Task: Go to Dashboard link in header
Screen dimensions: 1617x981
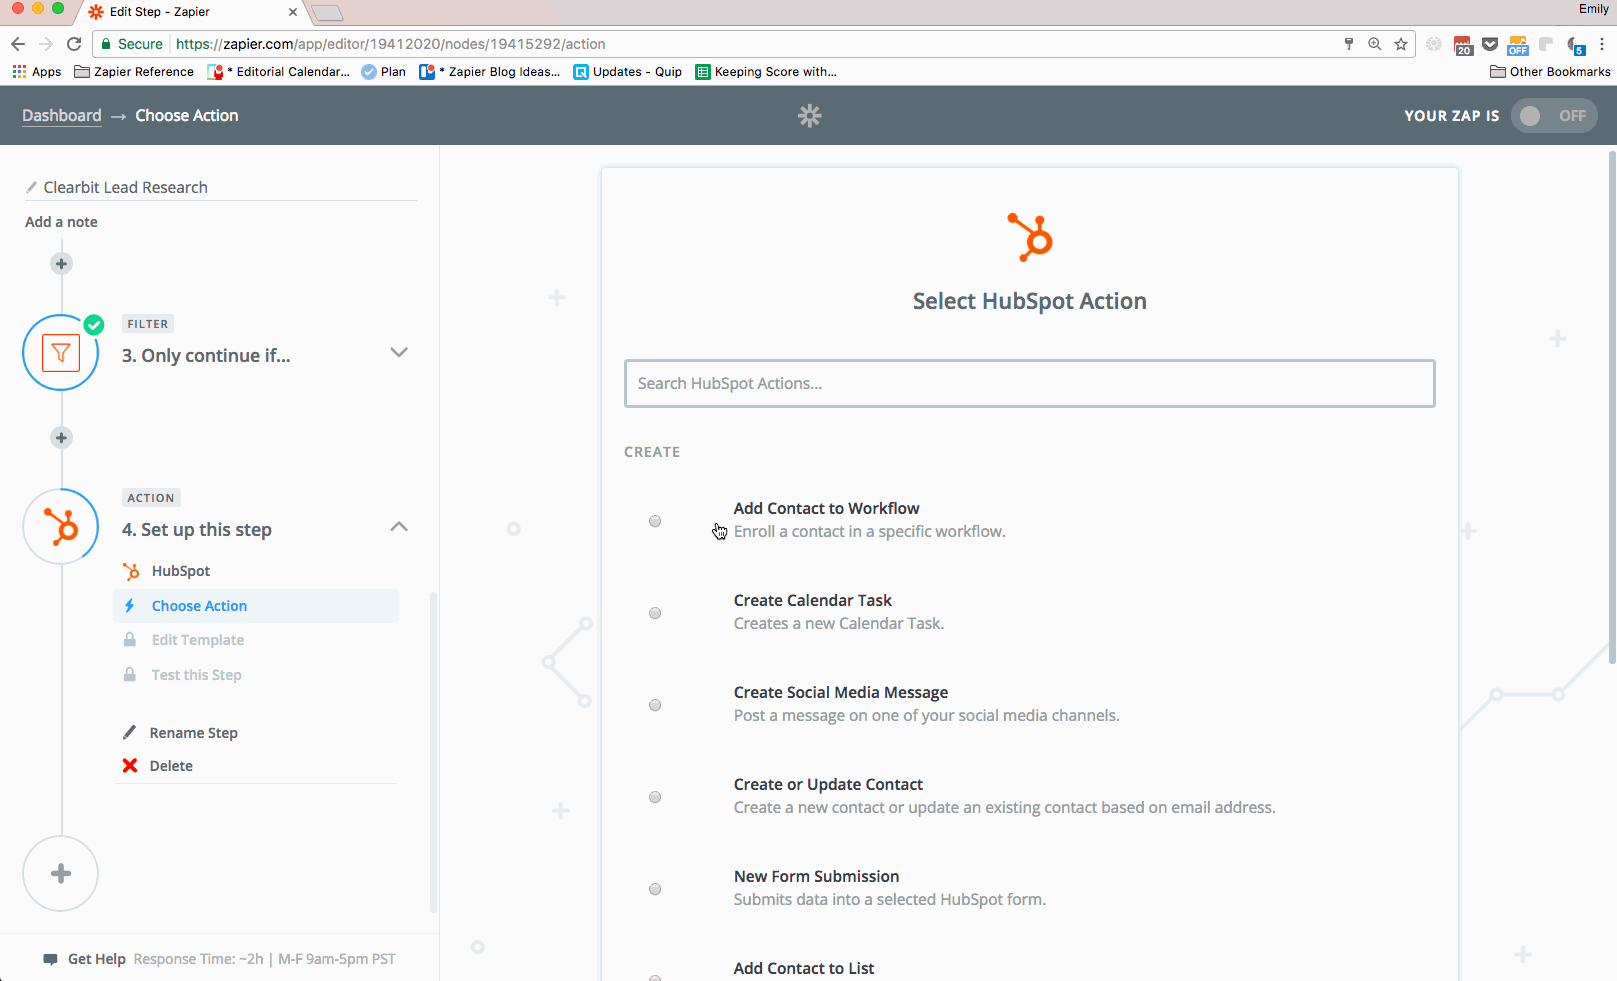Action: tap(62, 116)
